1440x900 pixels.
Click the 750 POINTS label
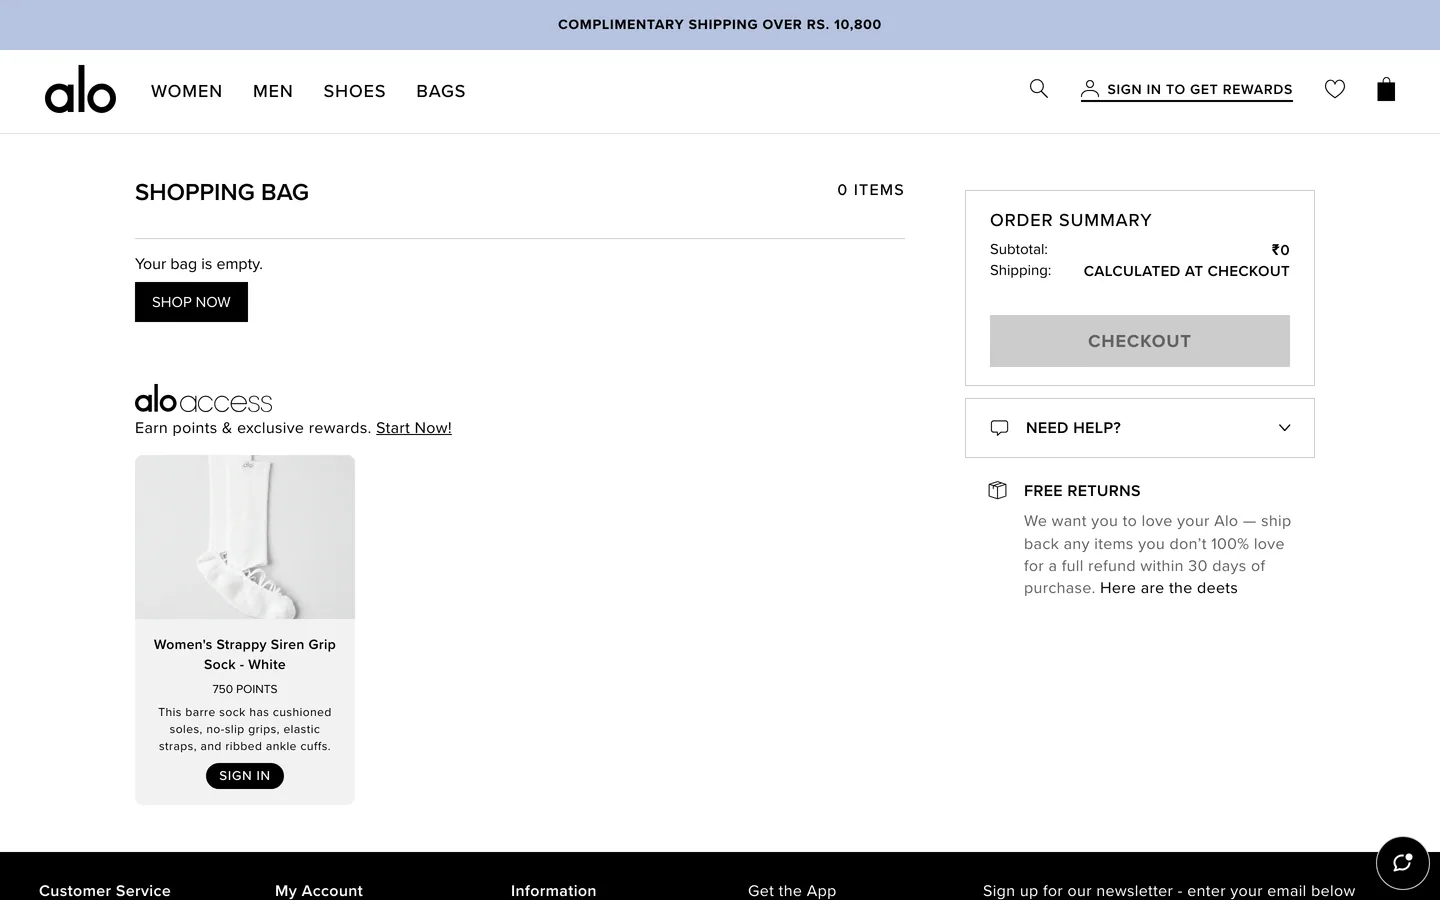click(x=245, y=689)
